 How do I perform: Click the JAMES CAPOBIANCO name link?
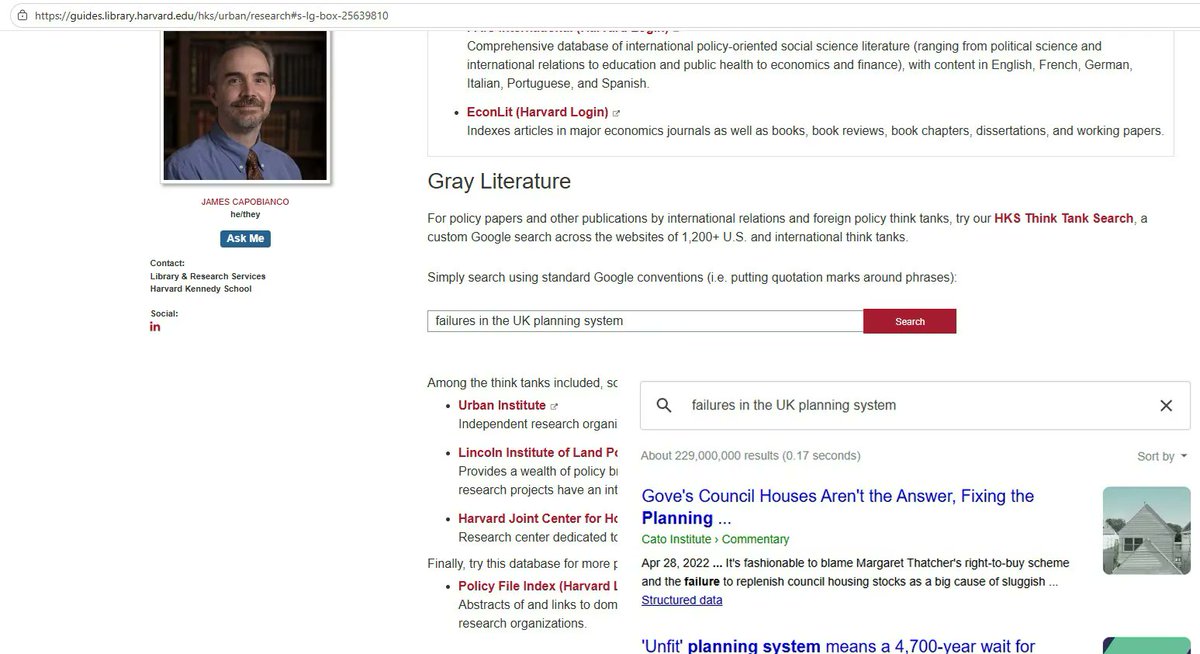click(x=245, y=202)
